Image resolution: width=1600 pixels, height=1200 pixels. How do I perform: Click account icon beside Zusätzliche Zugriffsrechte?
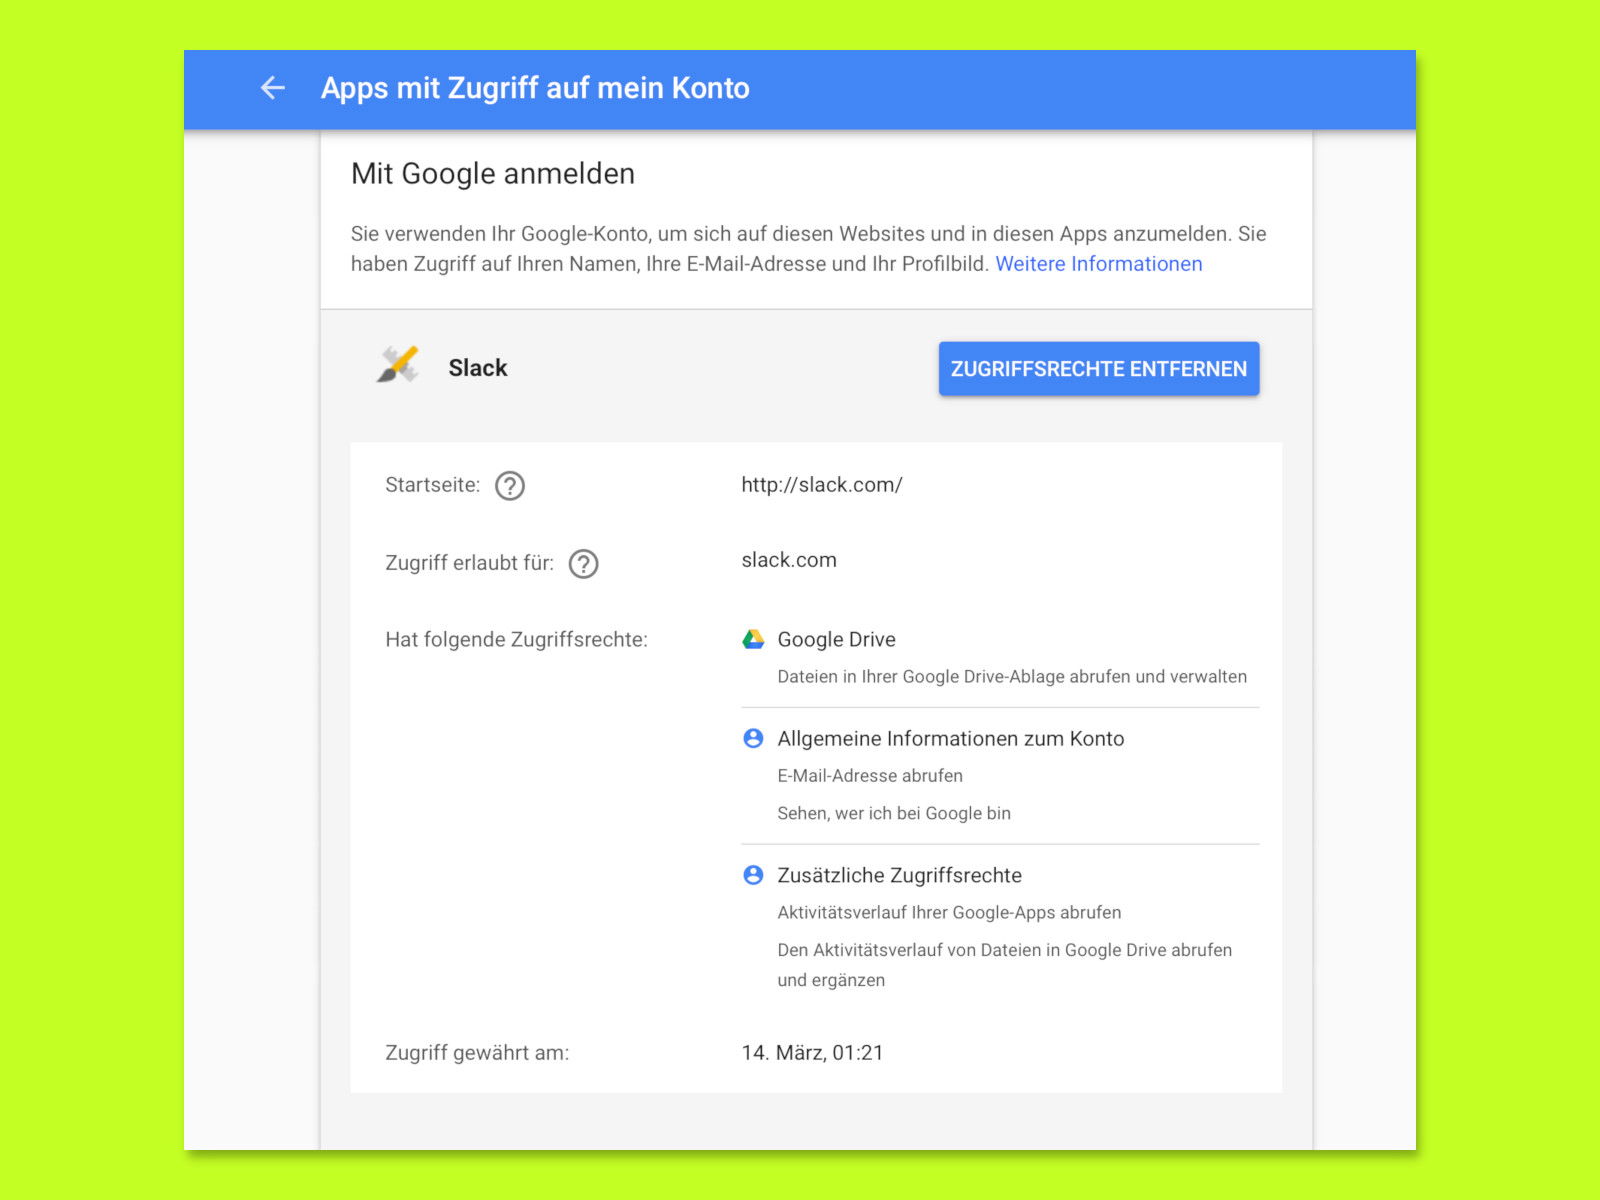[753, 875]
